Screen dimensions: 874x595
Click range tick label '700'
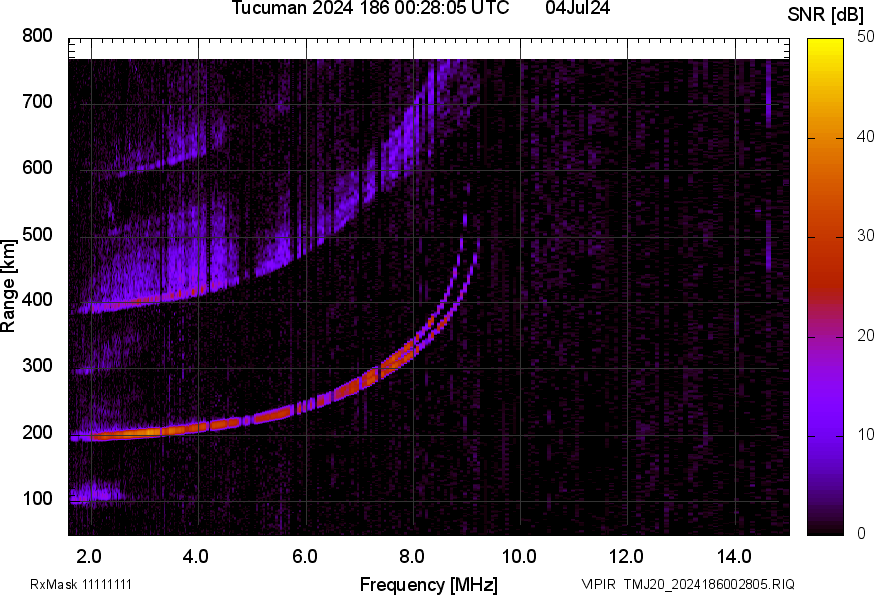coord(37,102)
